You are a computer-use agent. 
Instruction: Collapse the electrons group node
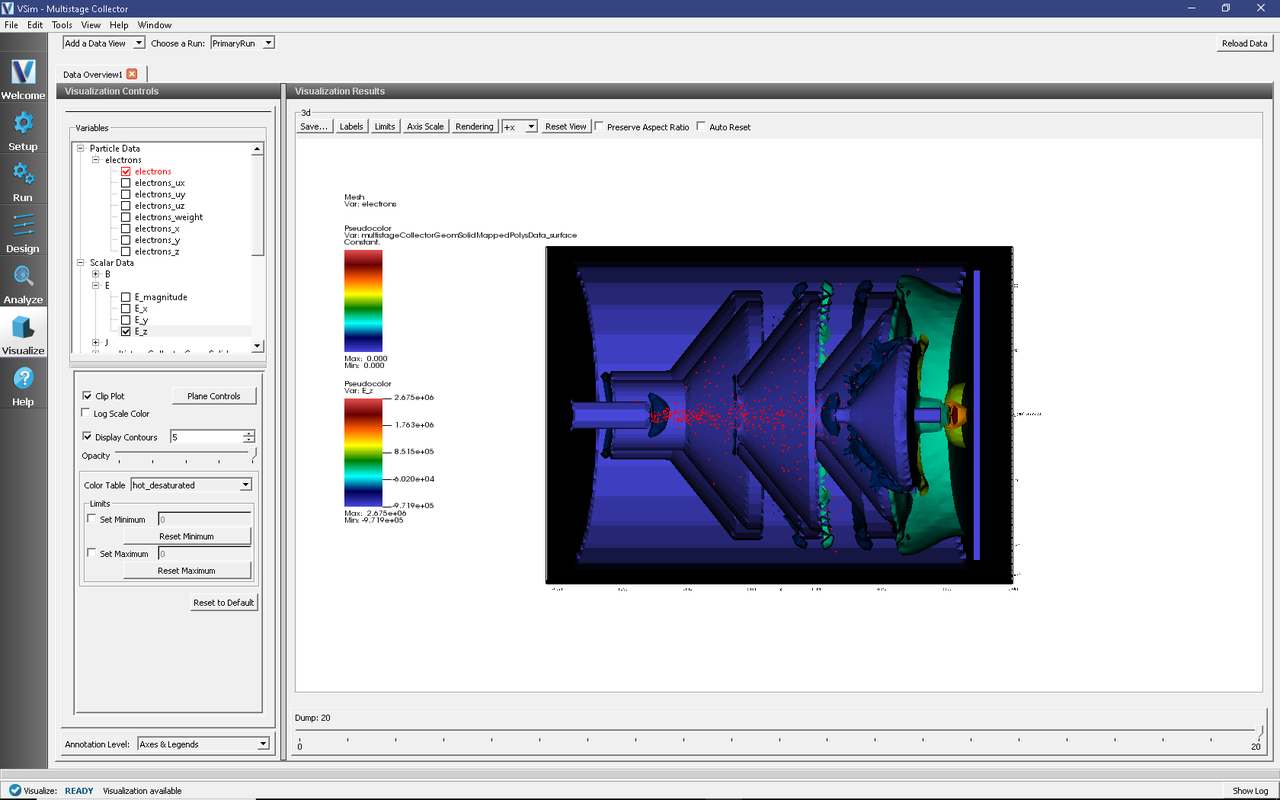point(95,160)
